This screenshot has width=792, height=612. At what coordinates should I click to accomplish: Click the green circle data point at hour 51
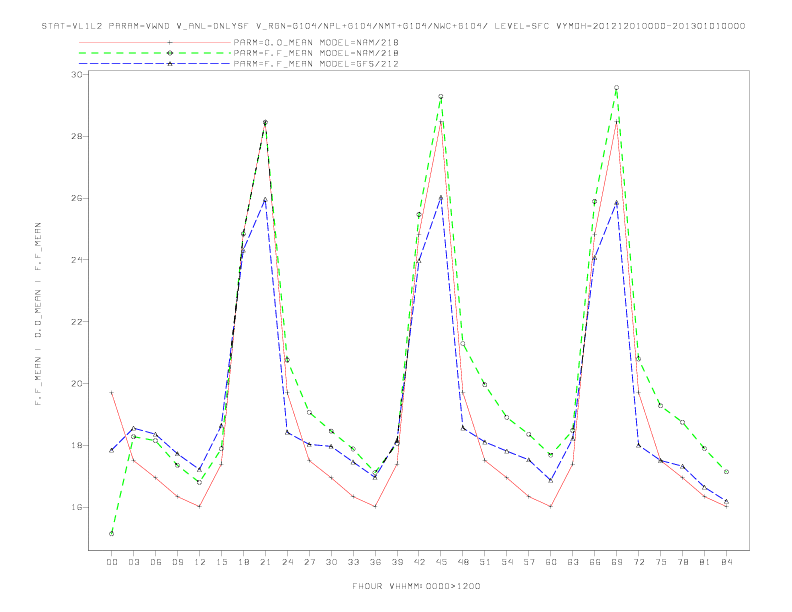[485, 385]
